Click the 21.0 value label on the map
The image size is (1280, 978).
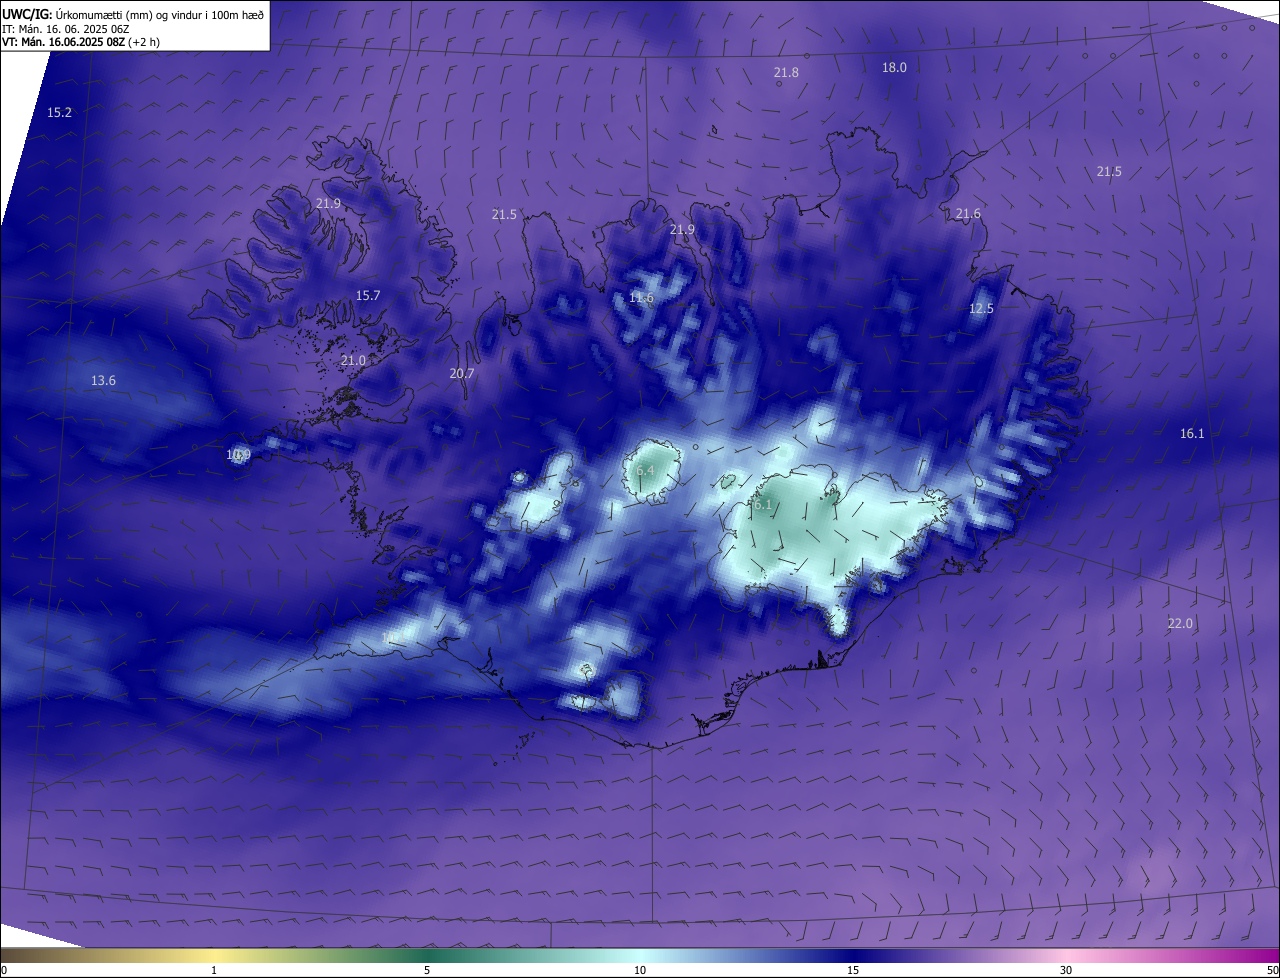coord(353,361)
